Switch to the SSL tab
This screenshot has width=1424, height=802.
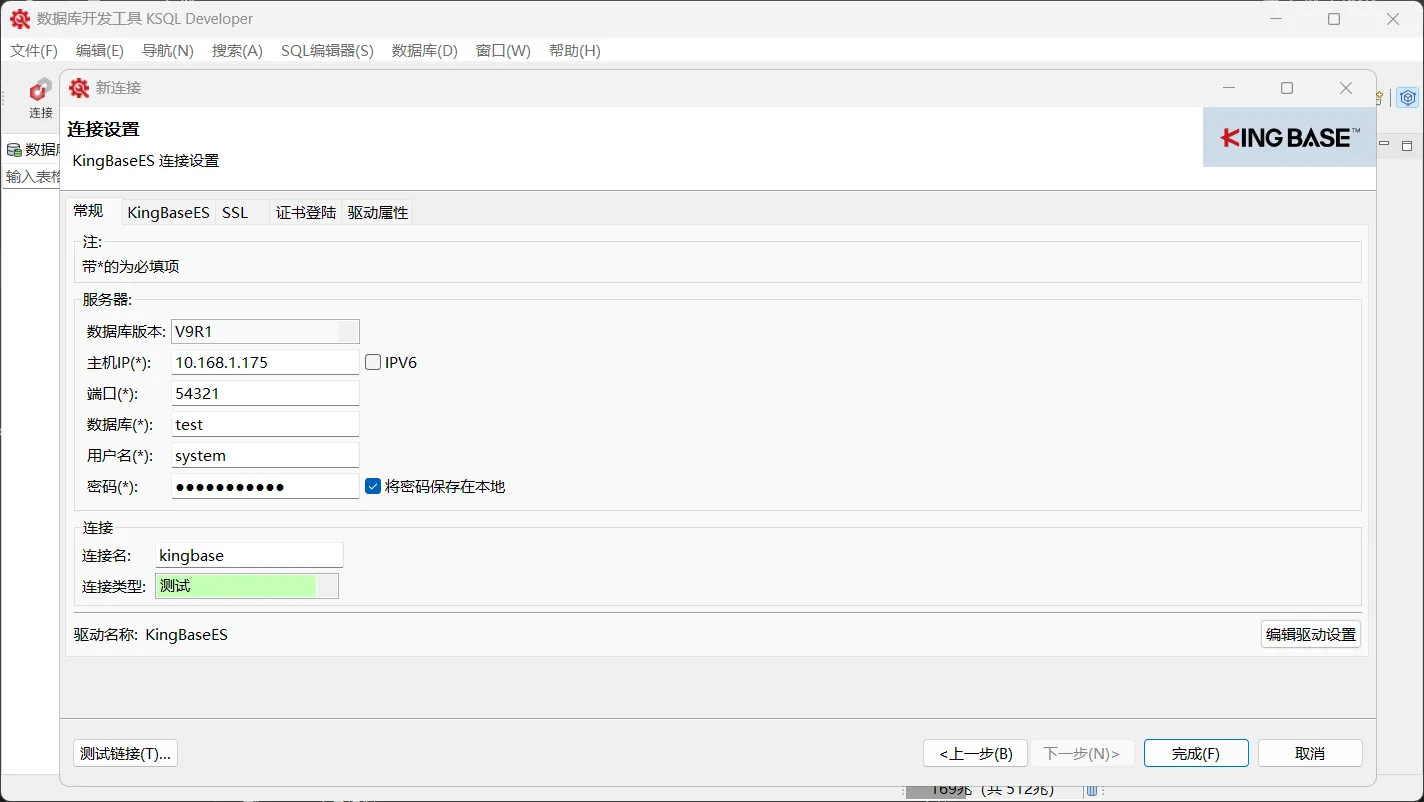(234, 212)
